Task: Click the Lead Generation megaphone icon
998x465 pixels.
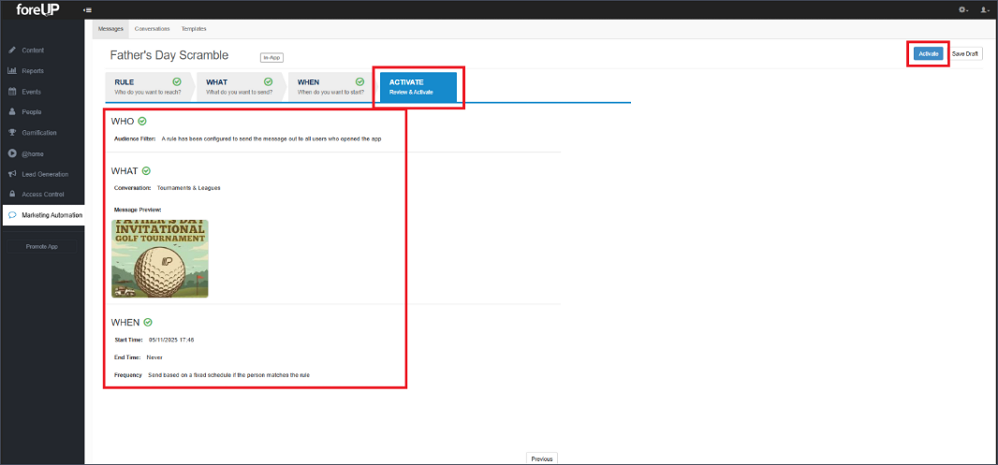Action: [11, 174]
